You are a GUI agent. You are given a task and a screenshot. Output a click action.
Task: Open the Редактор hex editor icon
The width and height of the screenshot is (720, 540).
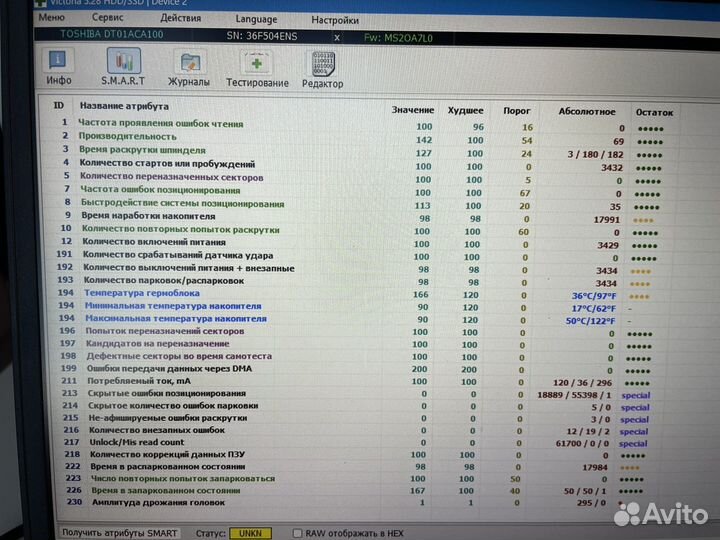click(x=323, y=67)
